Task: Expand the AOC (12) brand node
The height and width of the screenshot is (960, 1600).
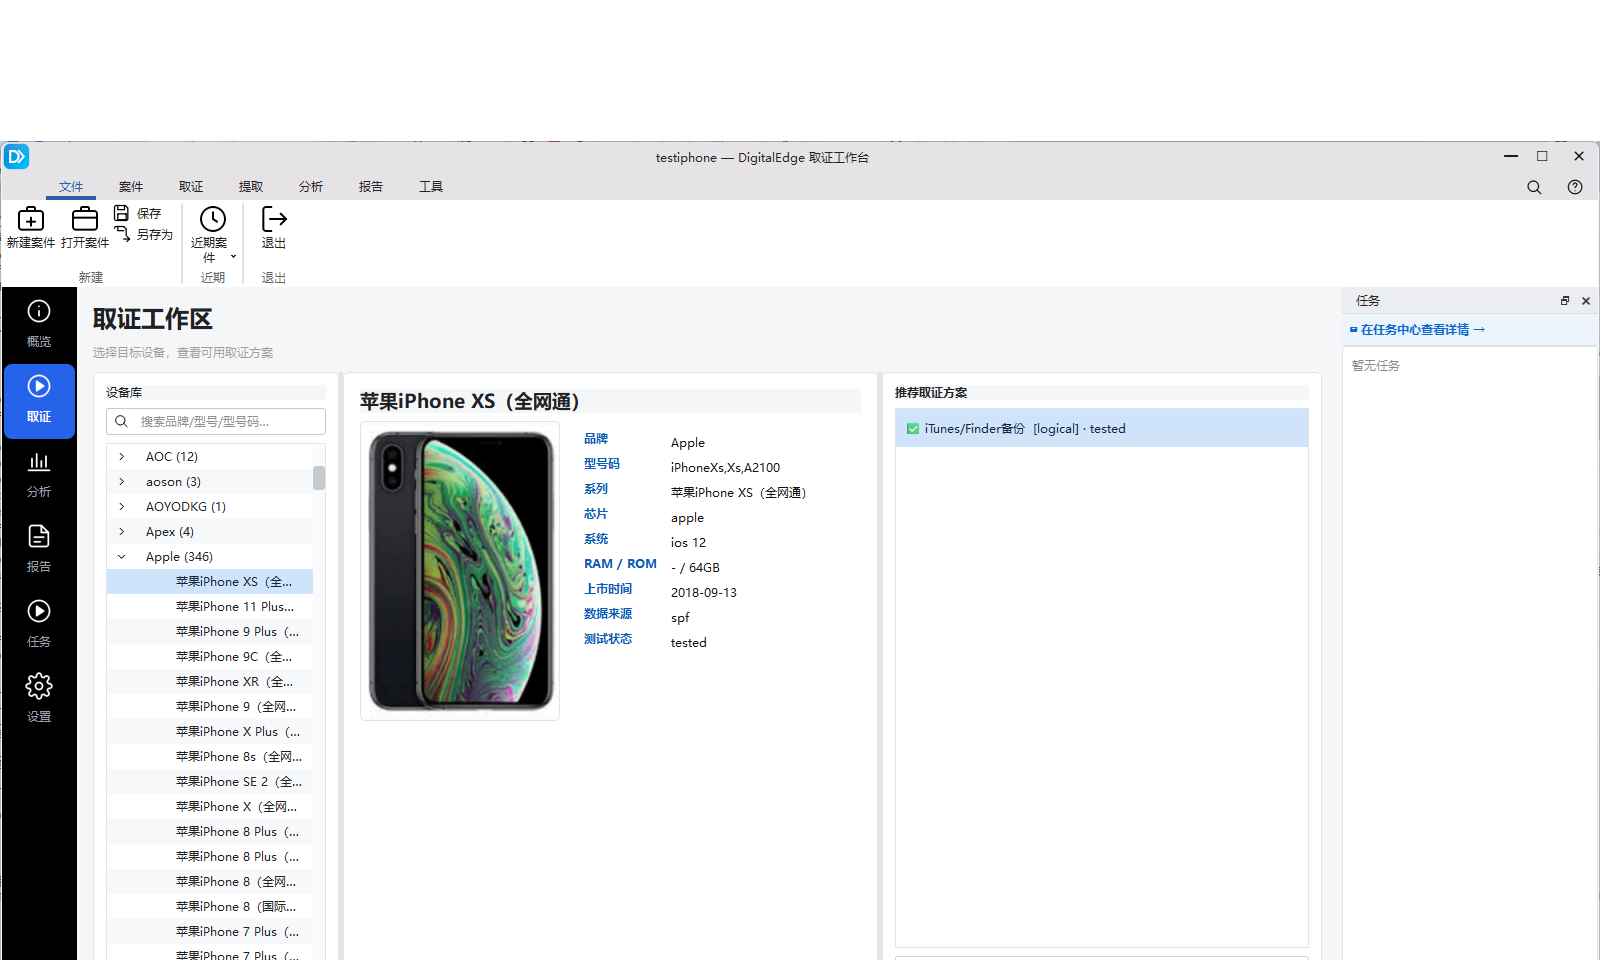Action: (122, 457)
